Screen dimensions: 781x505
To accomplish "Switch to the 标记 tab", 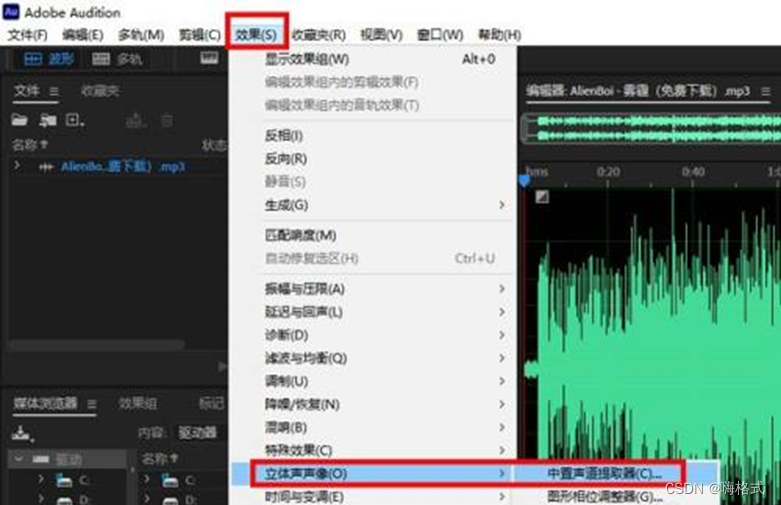I will (x=211, y=403).
